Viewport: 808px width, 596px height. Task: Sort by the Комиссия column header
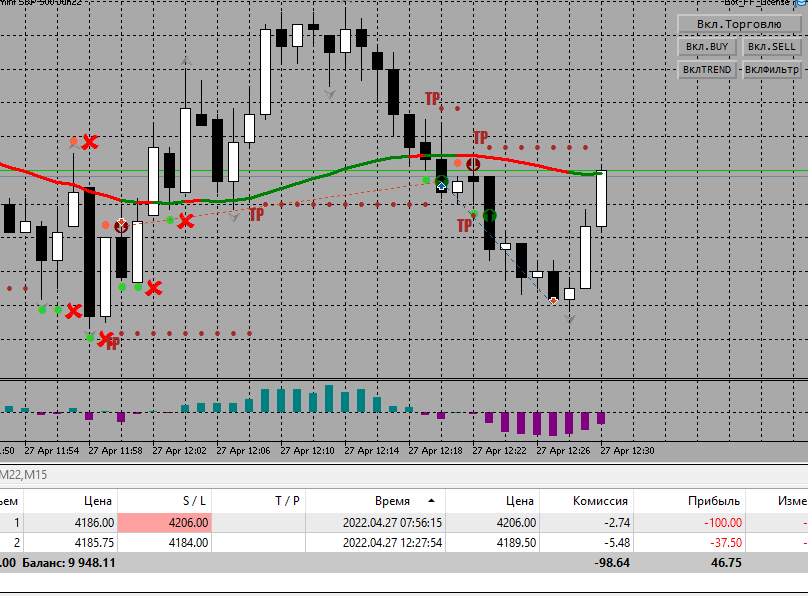(586, 501)
